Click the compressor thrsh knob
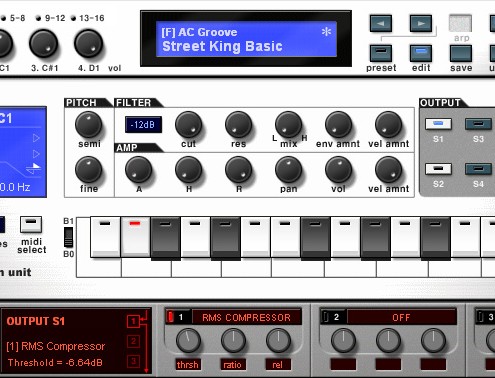This screenshot has width=495, height=378. coord(188,341)
